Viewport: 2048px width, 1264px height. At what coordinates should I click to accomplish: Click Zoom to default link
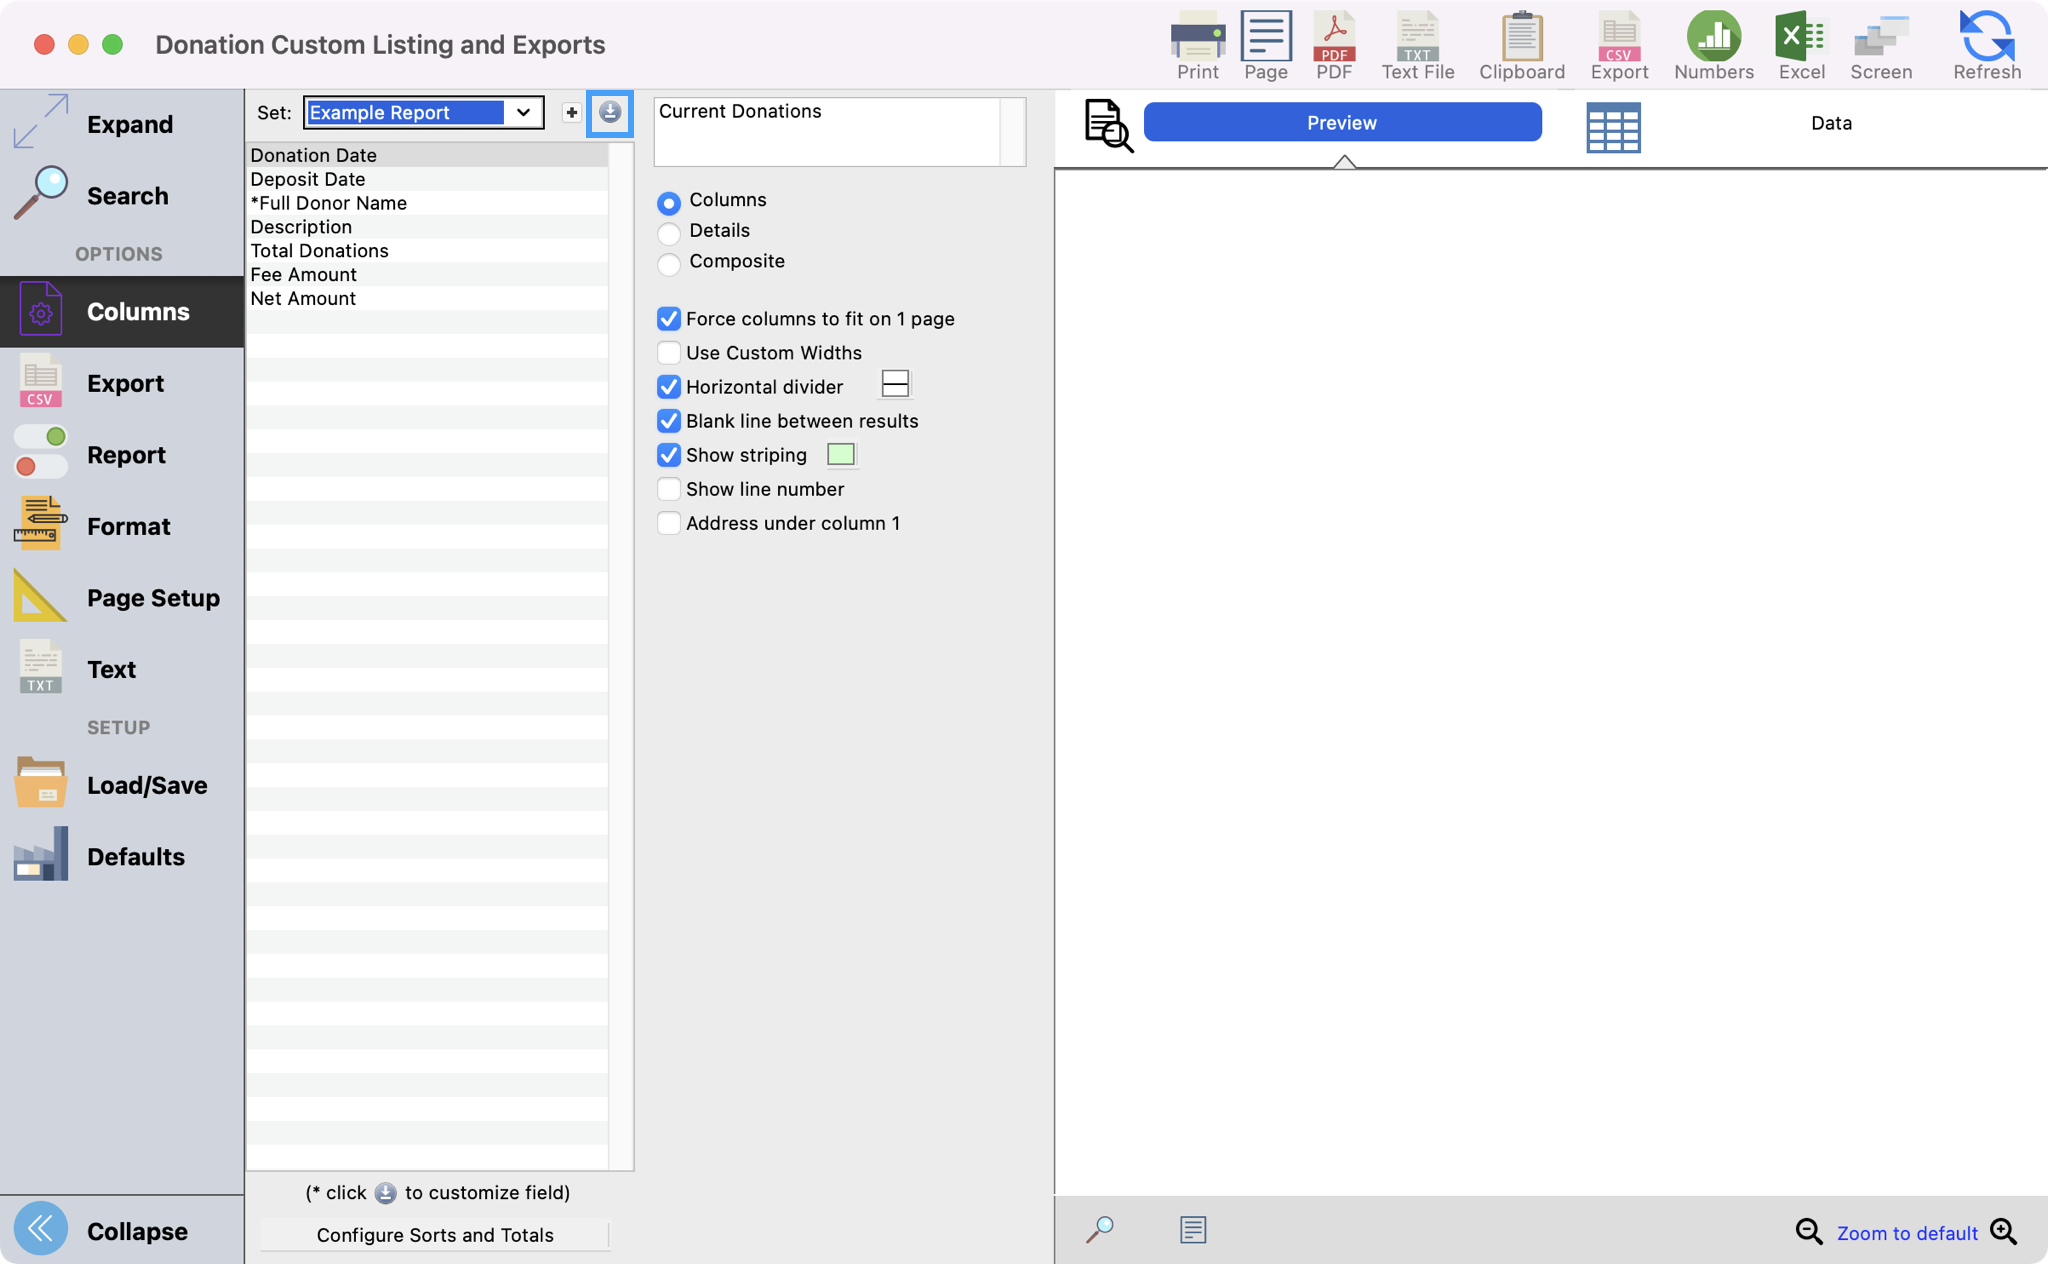(x=1906, y=1233)
